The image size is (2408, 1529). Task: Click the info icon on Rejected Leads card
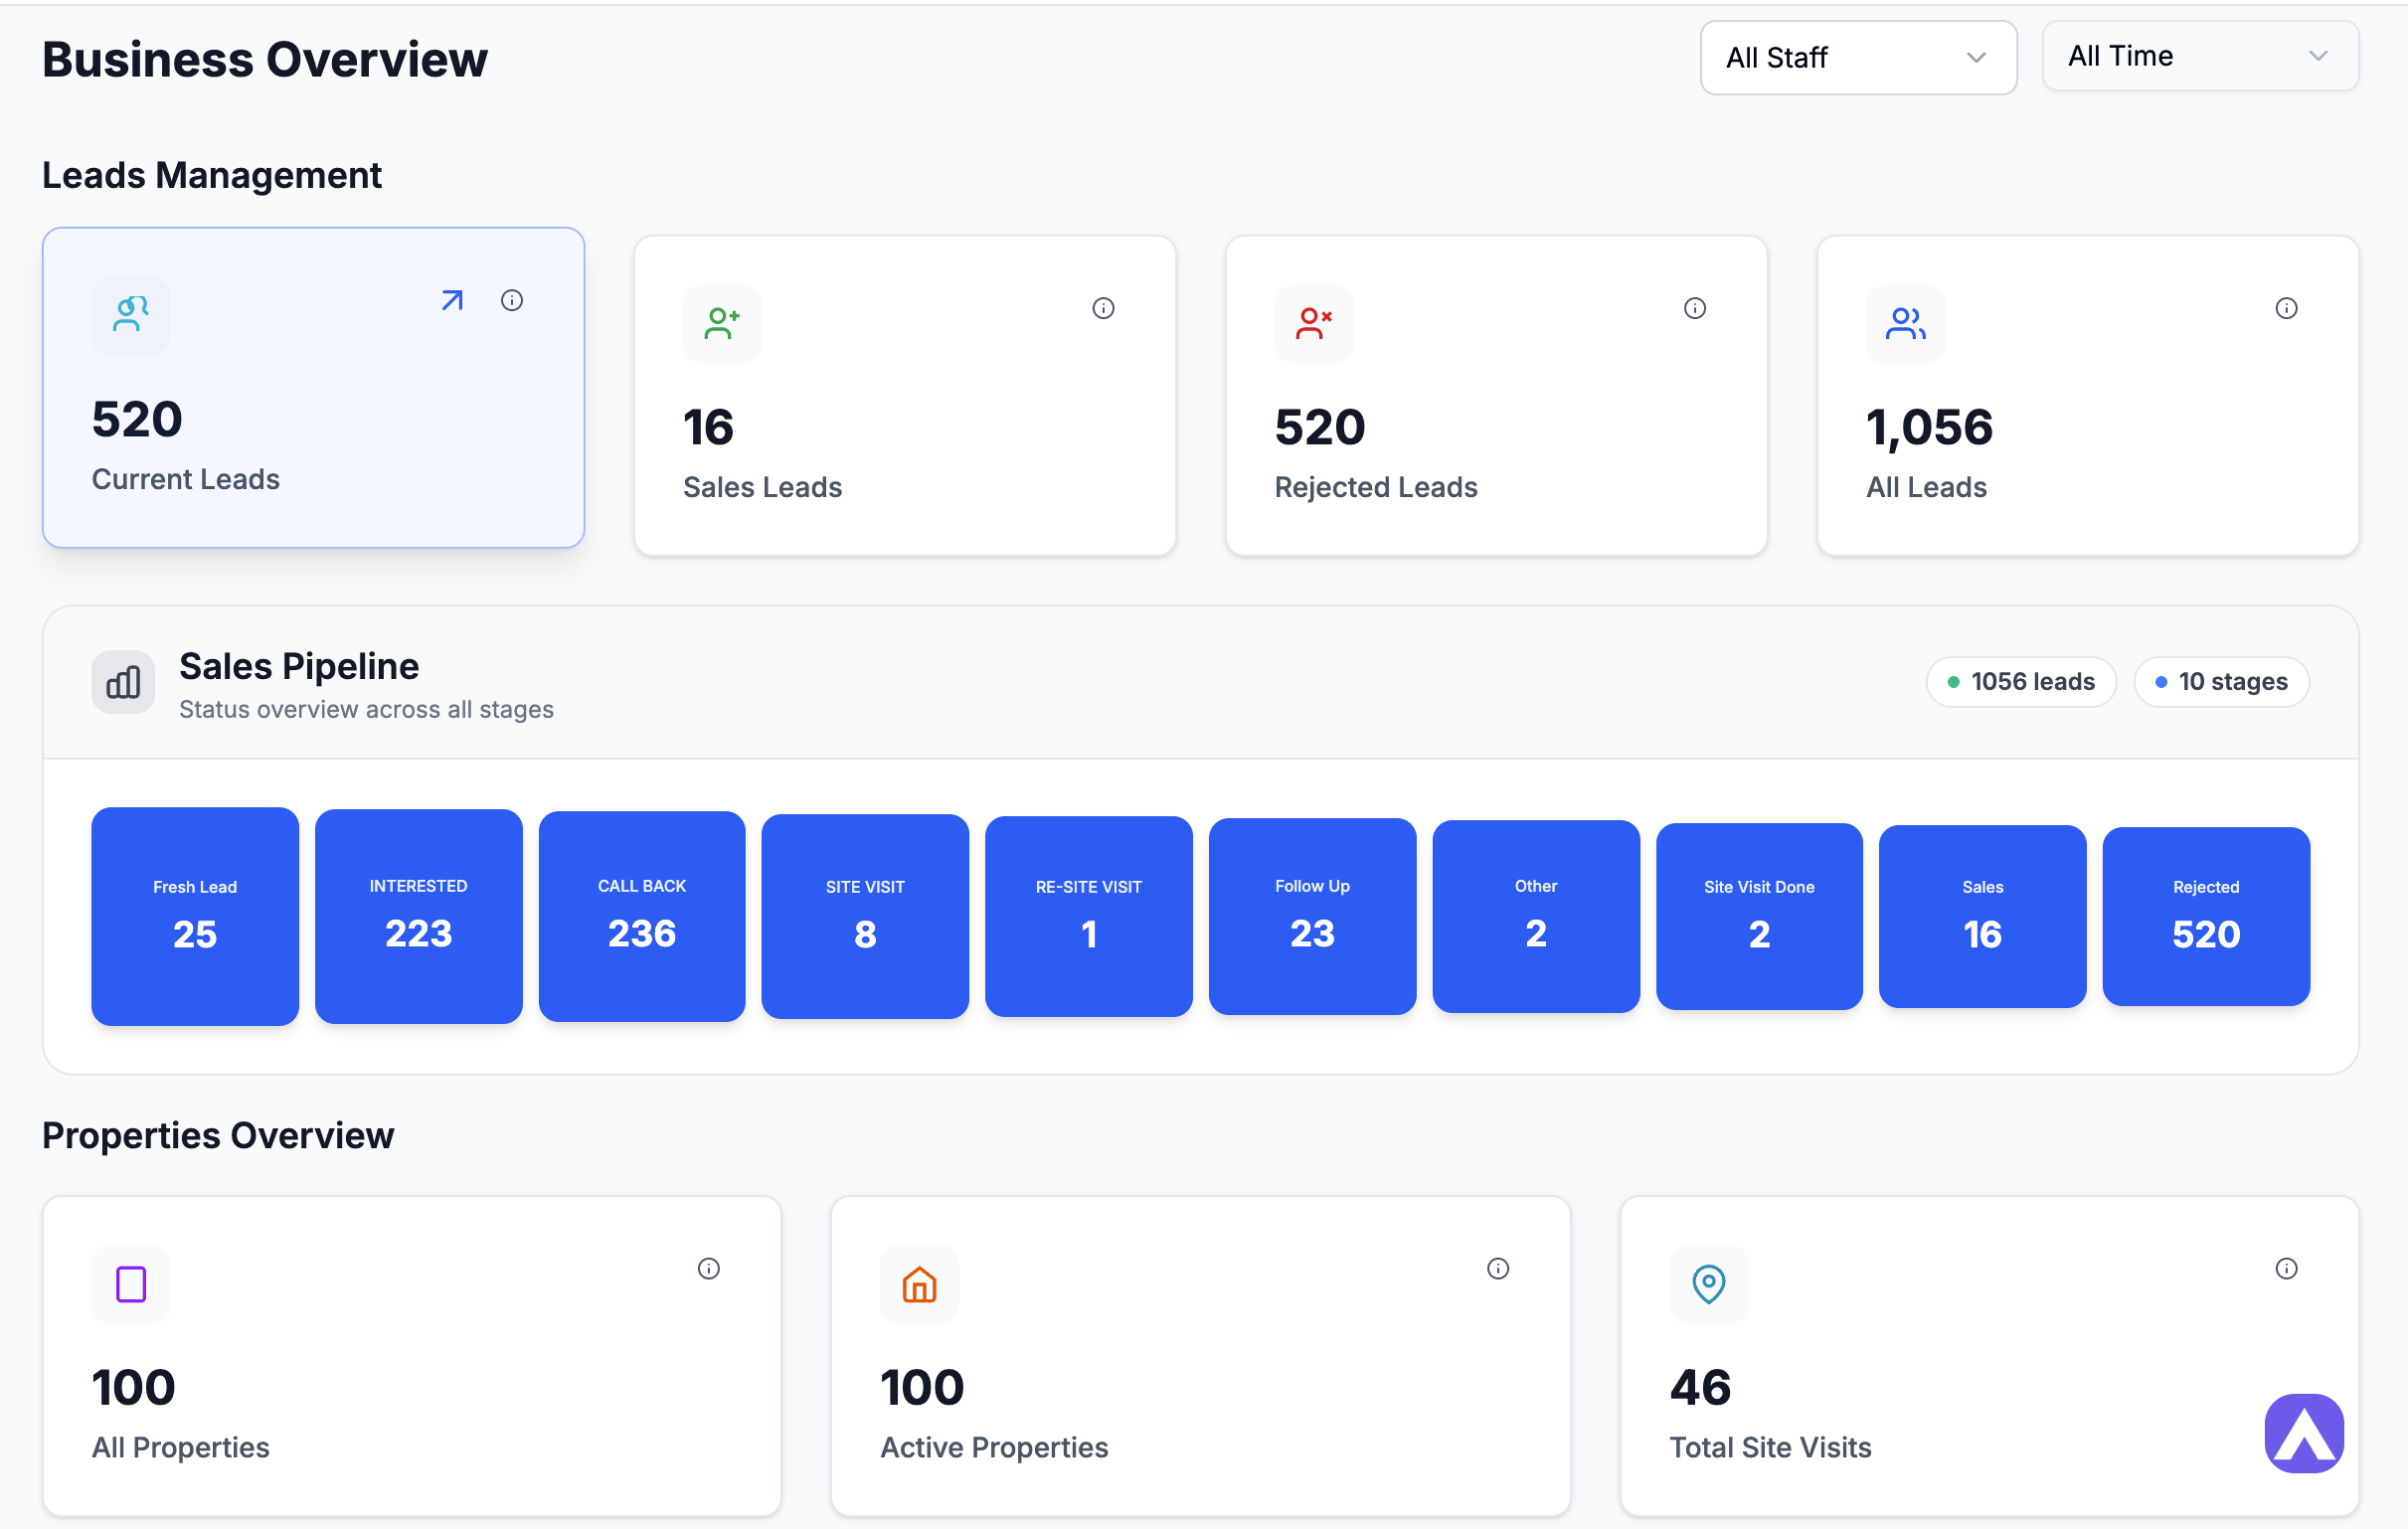click(x=1694, y=308)
